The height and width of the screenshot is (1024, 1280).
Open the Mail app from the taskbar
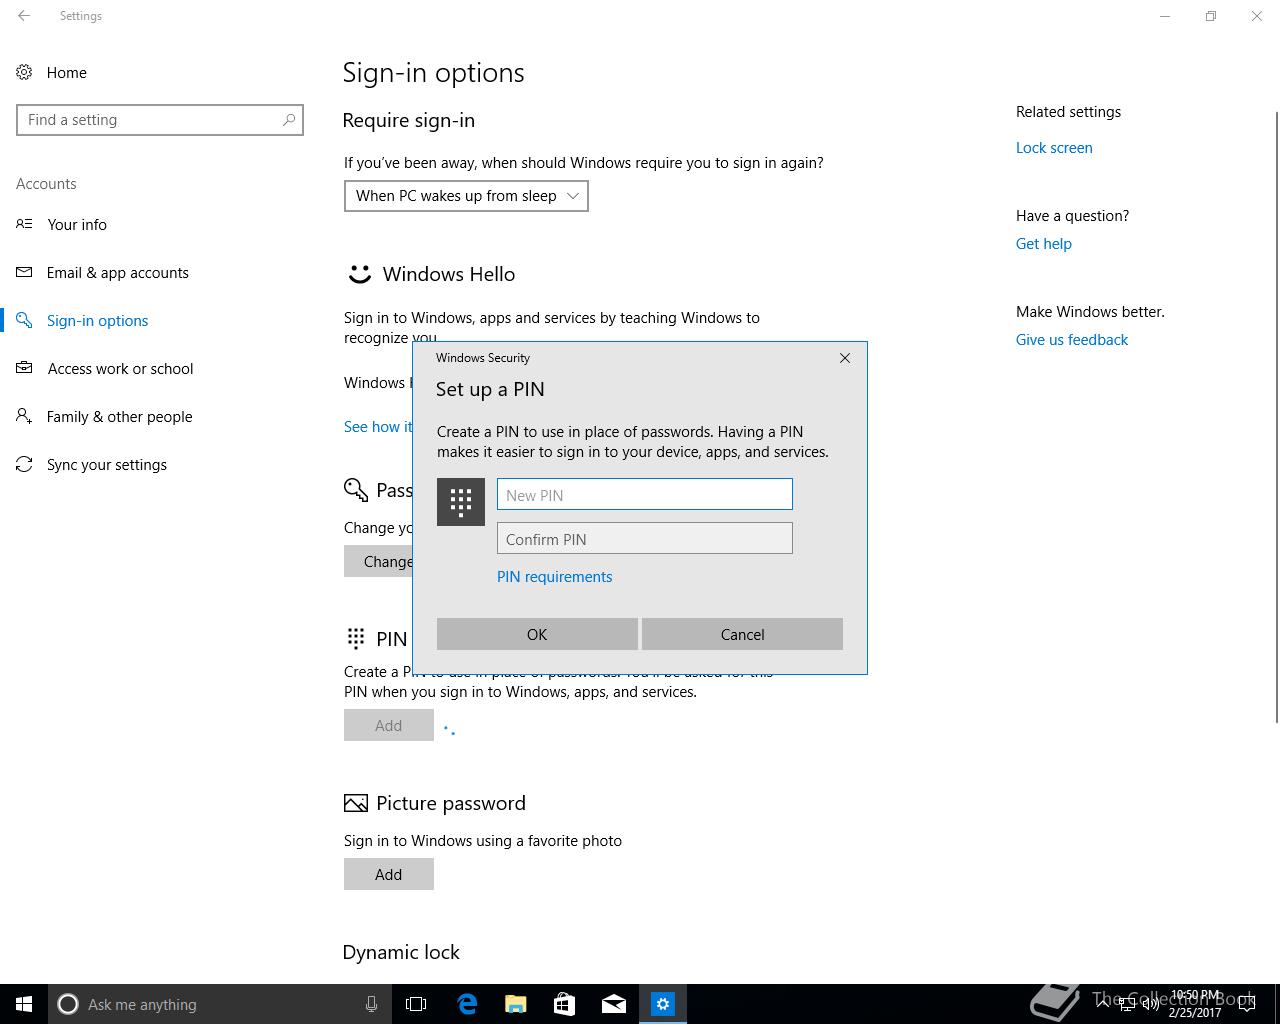tap(614, 1004)
